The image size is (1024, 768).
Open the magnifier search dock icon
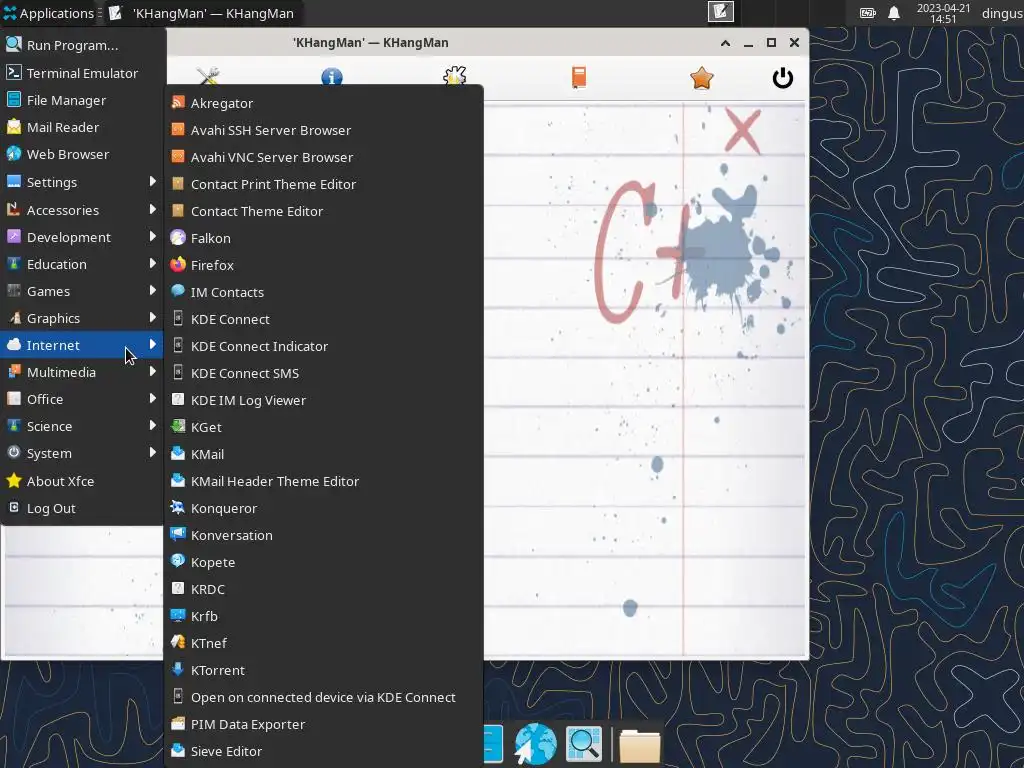(x=584, y=744)
